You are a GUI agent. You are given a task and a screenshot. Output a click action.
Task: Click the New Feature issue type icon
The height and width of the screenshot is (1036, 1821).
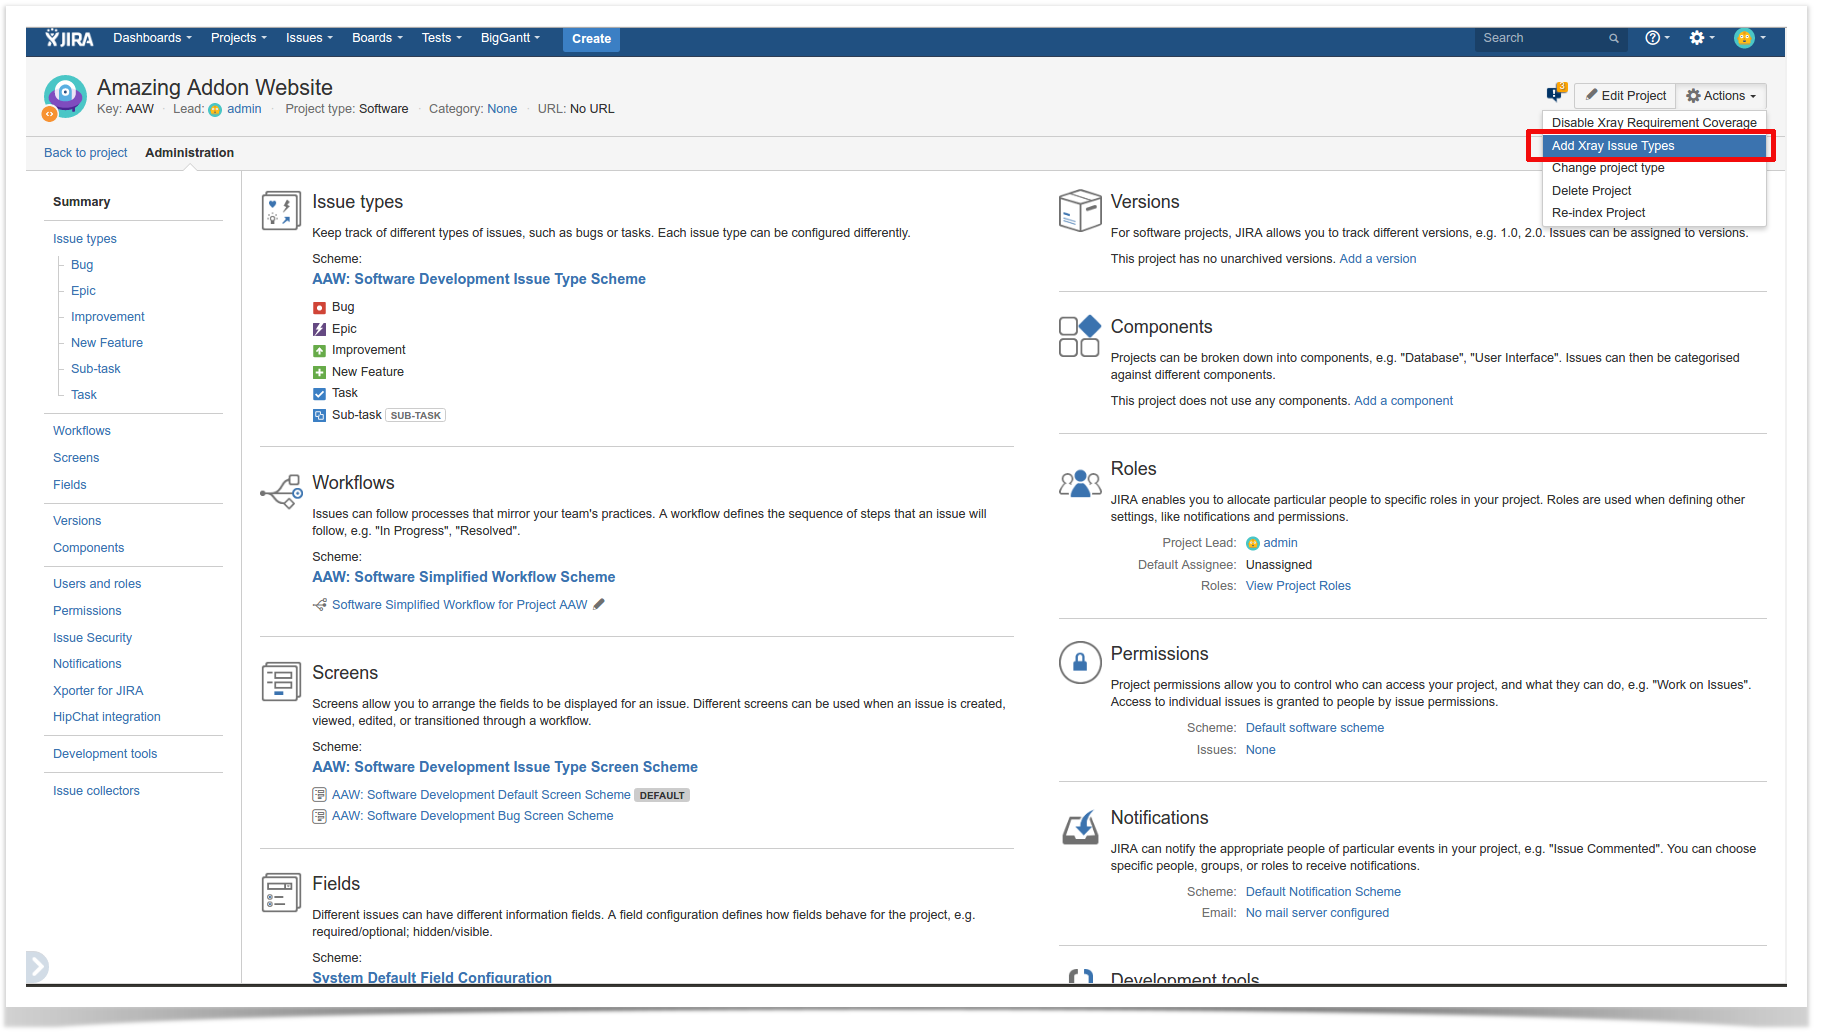(x=319, y=372)
